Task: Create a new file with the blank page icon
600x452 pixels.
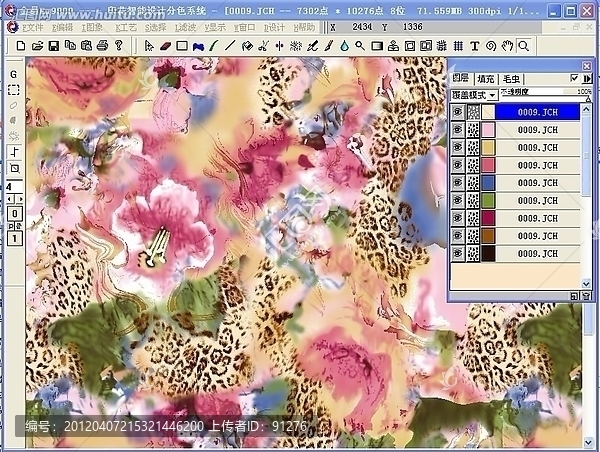Action: [21, 46]
